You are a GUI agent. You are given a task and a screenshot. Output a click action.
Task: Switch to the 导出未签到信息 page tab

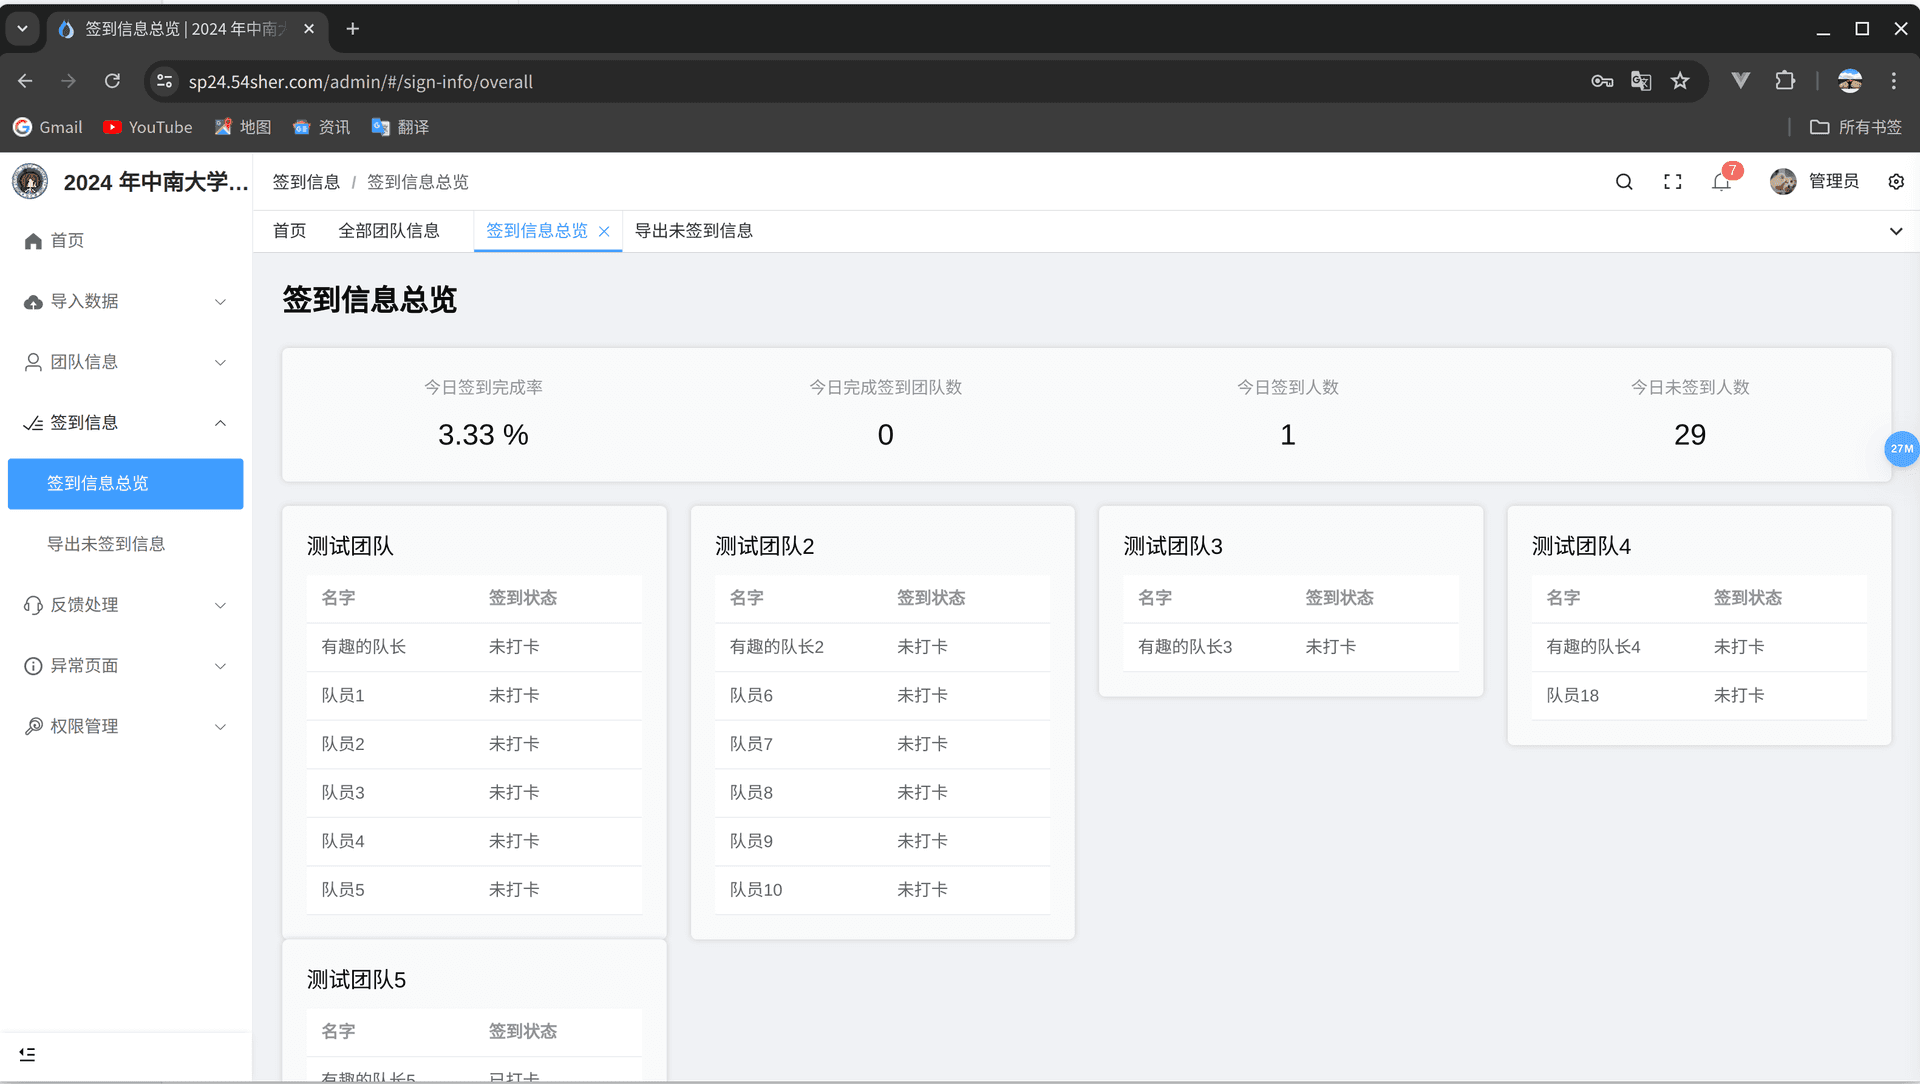694,231
